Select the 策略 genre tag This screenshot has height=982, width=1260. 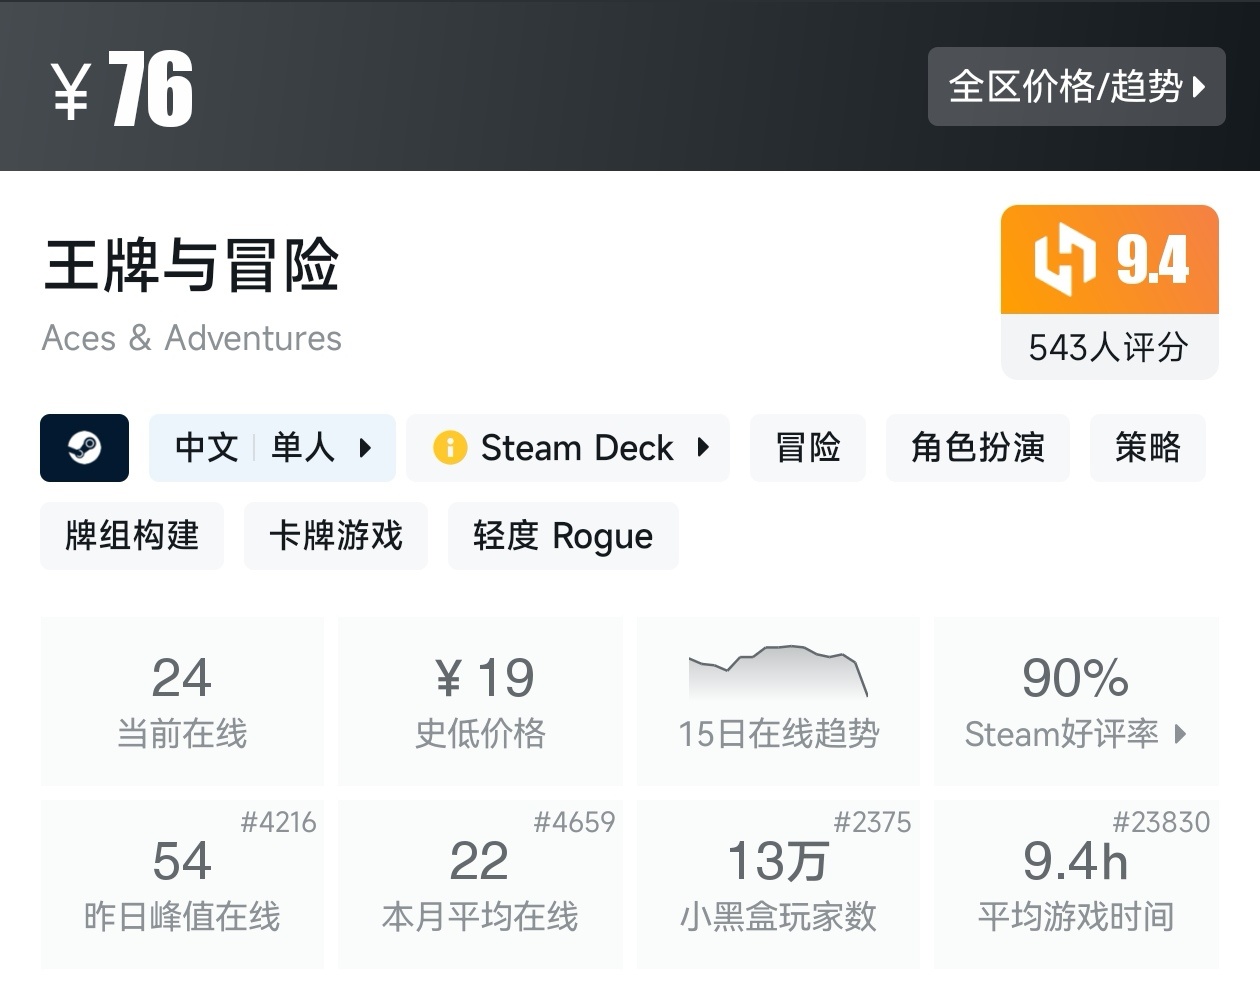click(1147, 448)
